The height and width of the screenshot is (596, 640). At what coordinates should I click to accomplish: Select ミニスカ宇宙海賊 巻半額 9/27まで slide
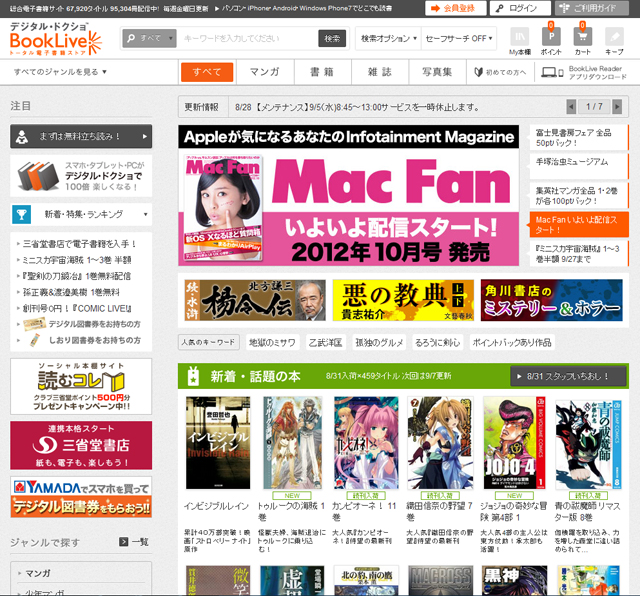click(x=579, y=254)
